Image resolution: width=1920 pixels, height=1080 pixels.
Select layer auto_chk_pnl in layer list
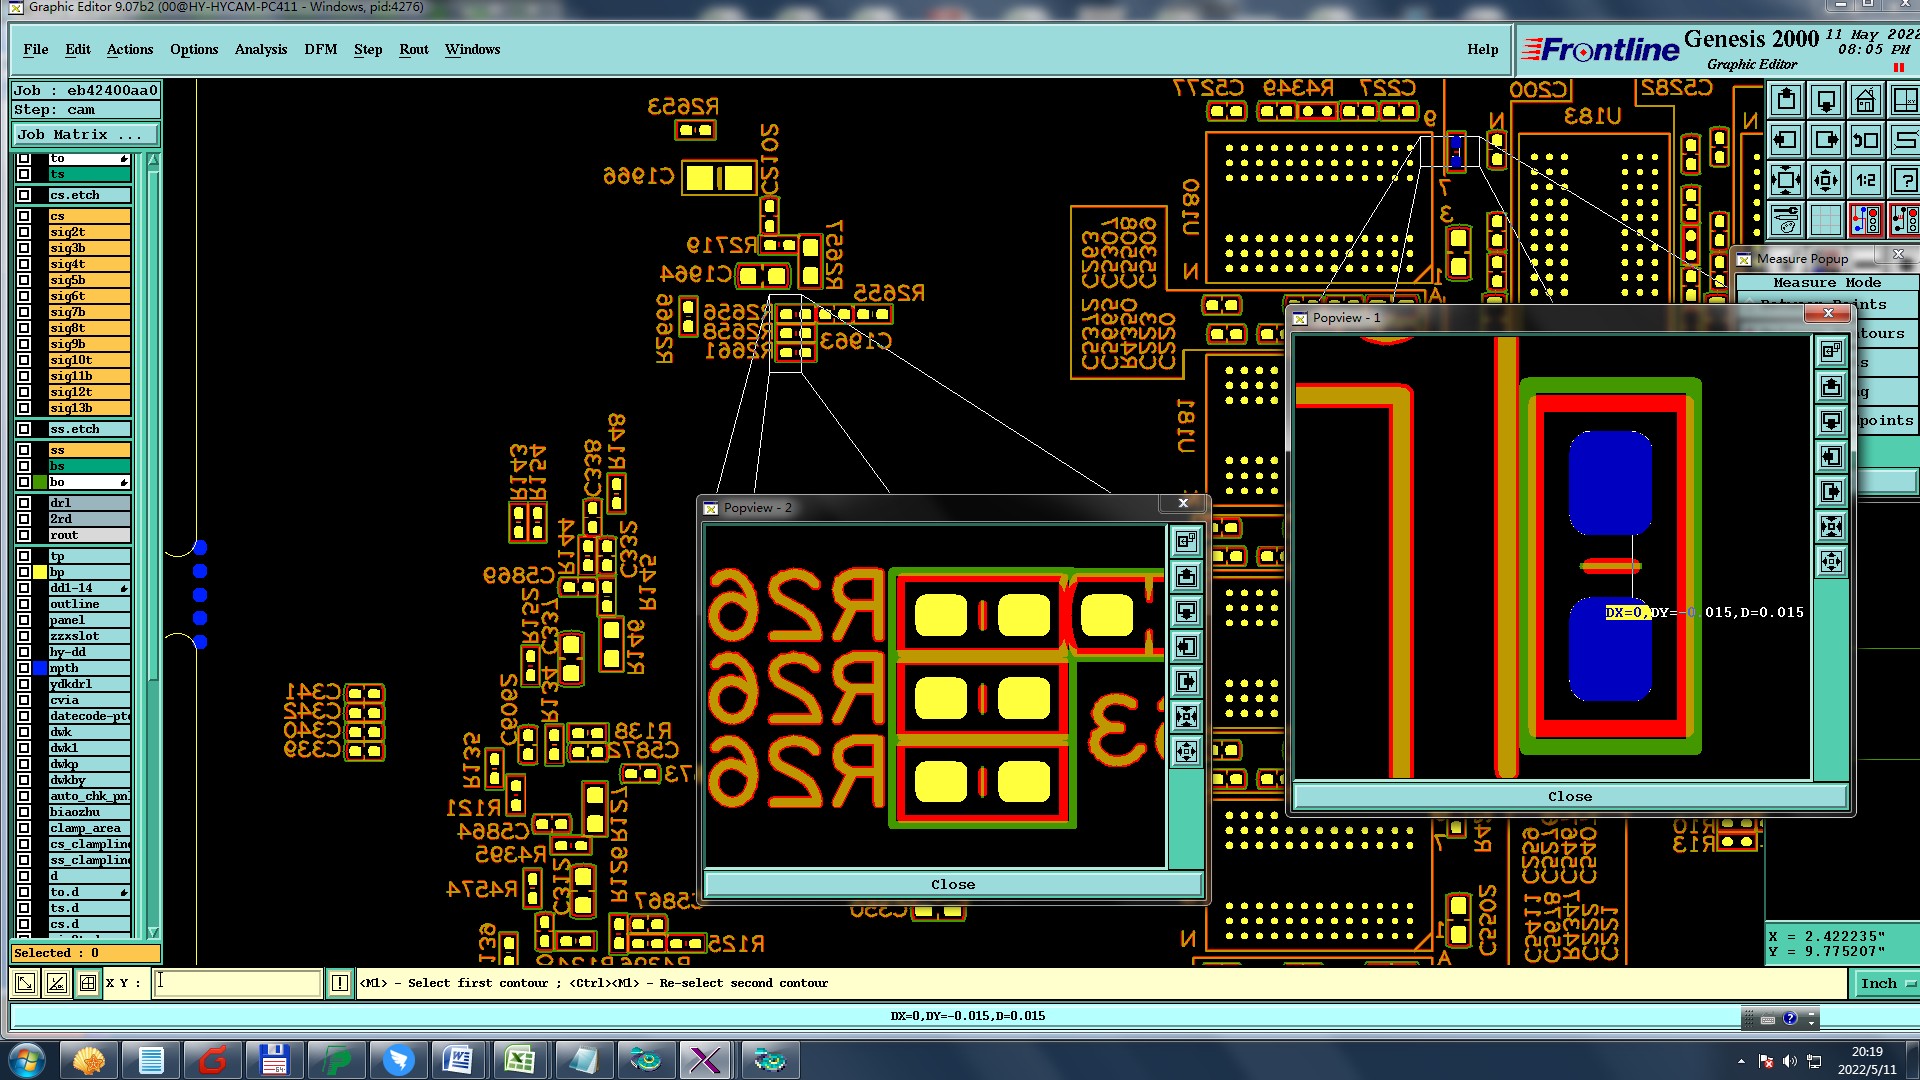90,796
